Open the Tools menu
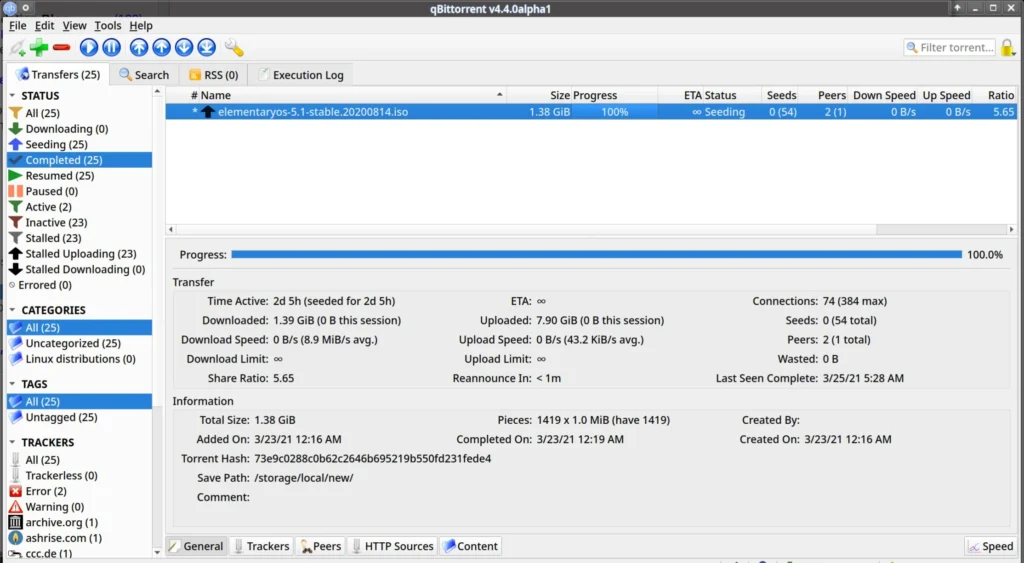1024x563 pixels. 108,25
